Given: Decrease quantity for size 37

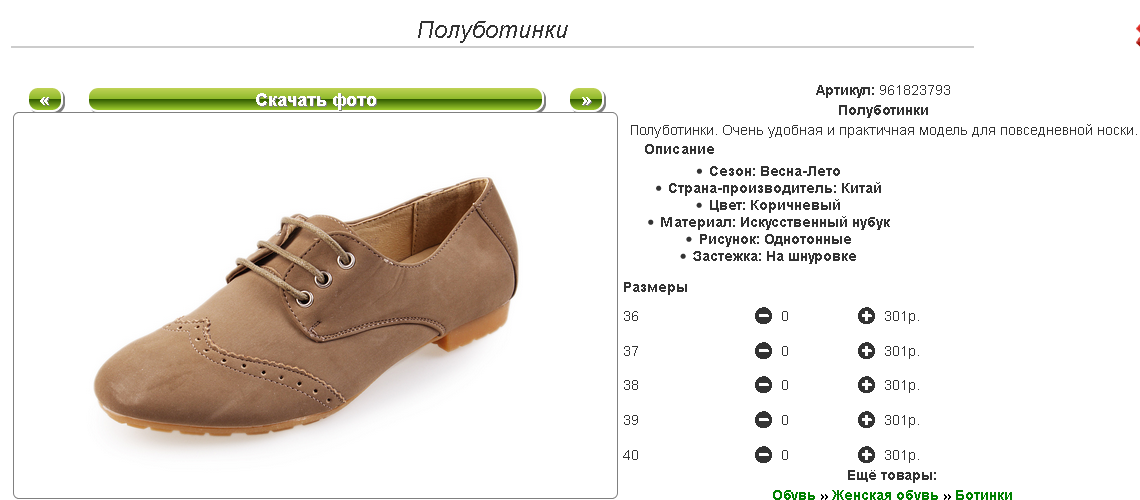Looking at the screenshot, I should (763, 351).
